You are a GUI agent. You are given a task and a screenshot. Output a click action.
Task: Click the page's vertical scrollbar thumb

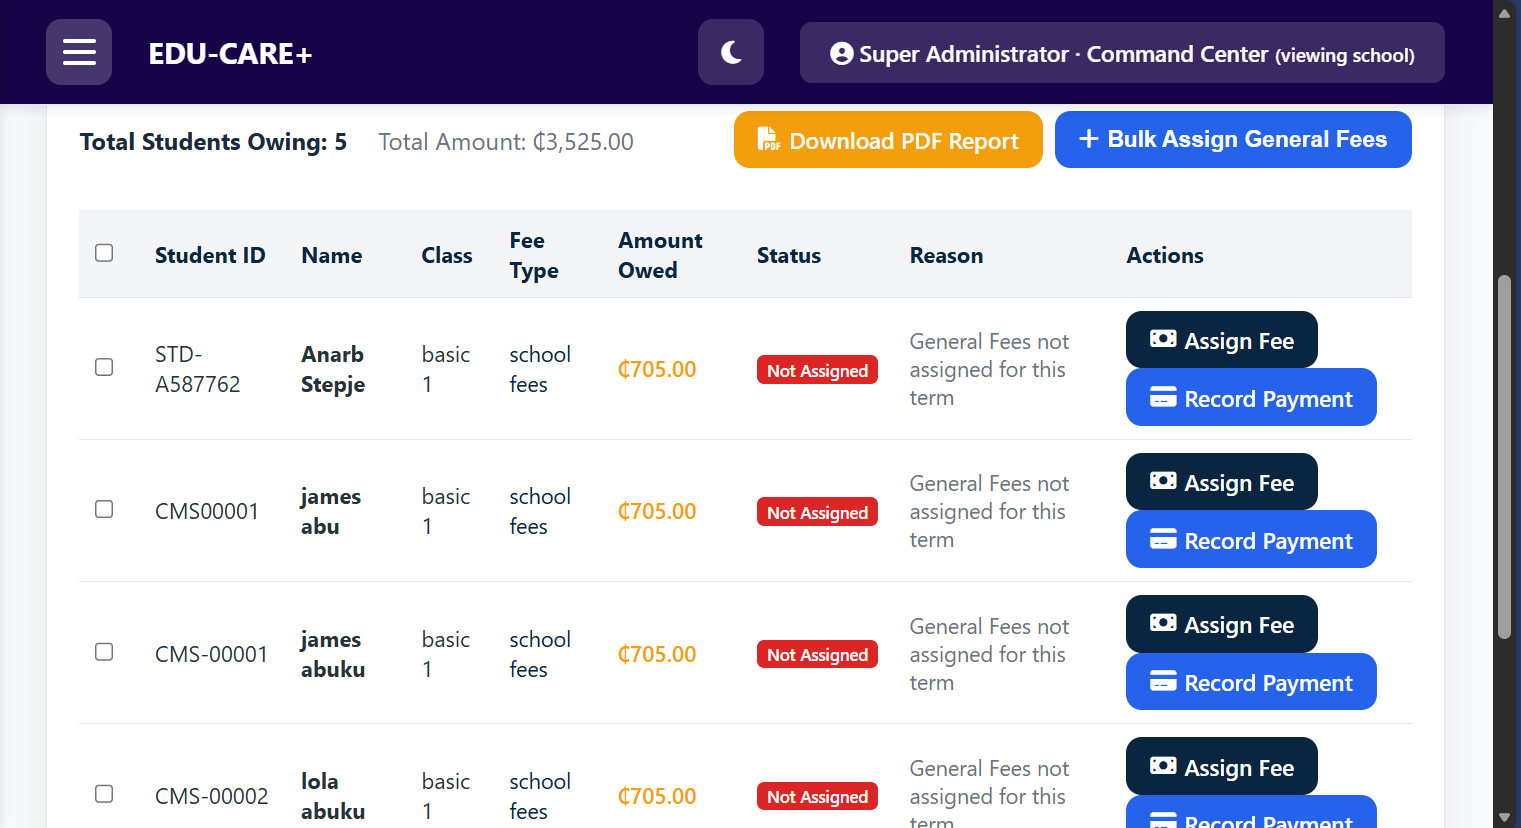pyautogui.click(x=1504, y=456)
